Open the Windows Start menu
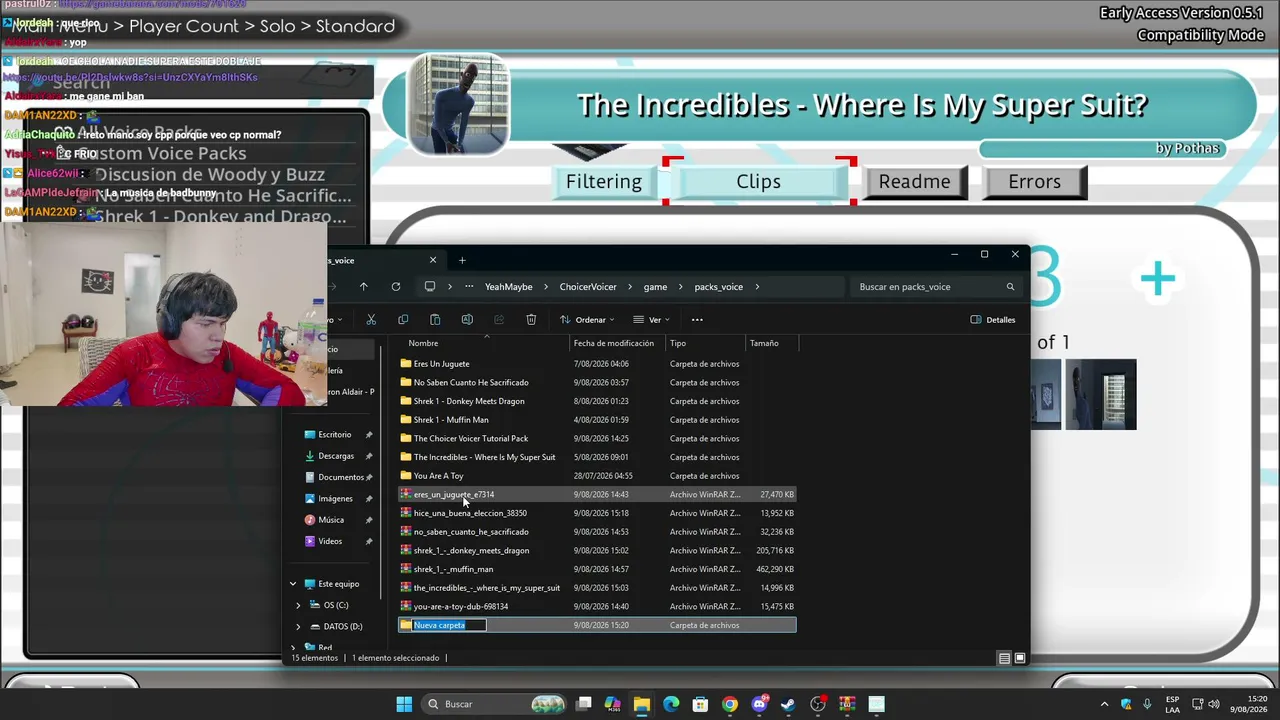 pyautogui.click(x=404, y=704)
